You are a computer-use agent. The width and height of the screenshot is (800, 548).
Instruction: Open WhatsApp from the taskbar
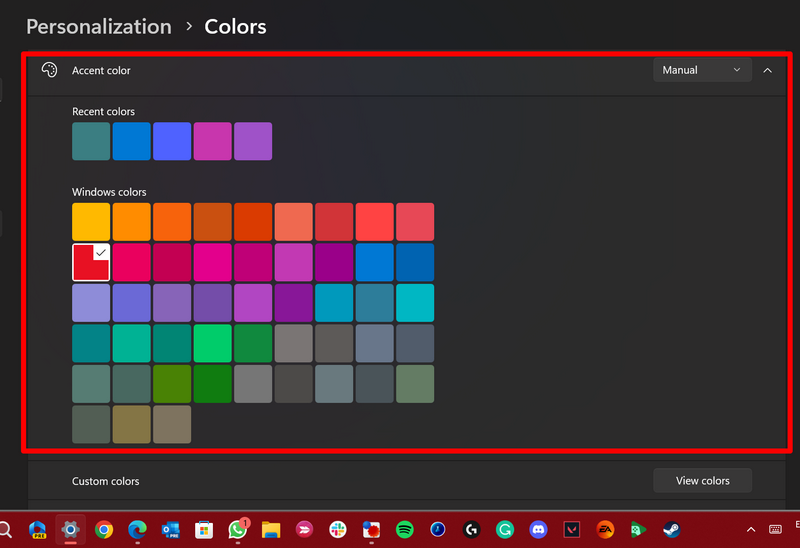(x=237, y=529)
